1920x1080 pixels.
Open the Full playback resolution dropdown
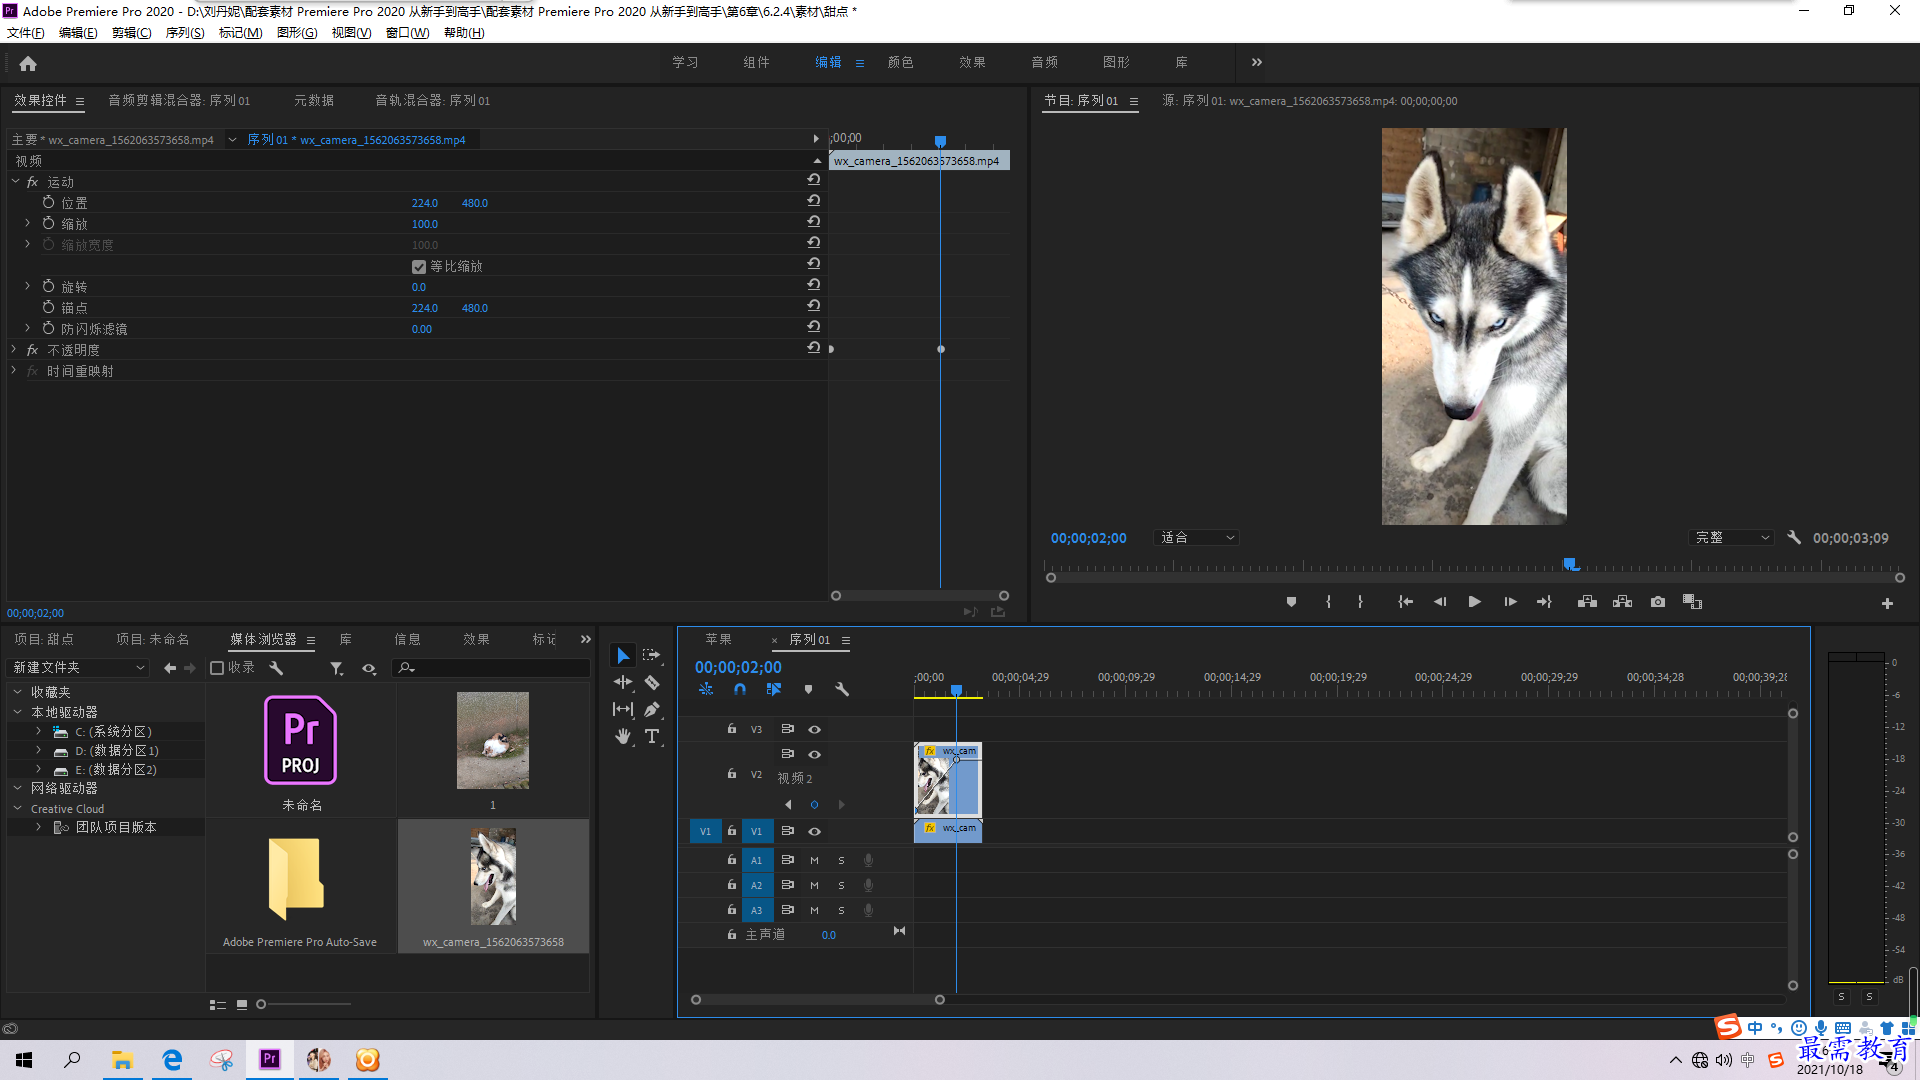1731,538
